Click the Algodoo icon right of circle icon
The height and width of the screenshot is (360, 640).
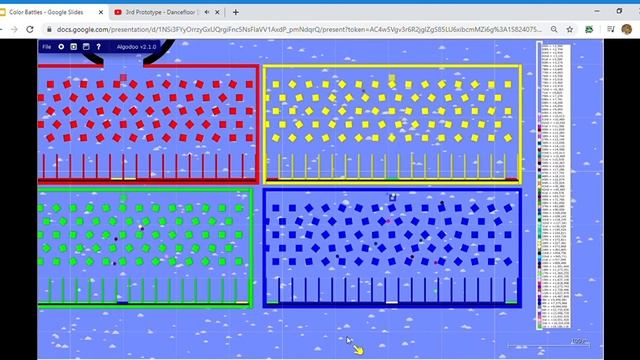73,47
